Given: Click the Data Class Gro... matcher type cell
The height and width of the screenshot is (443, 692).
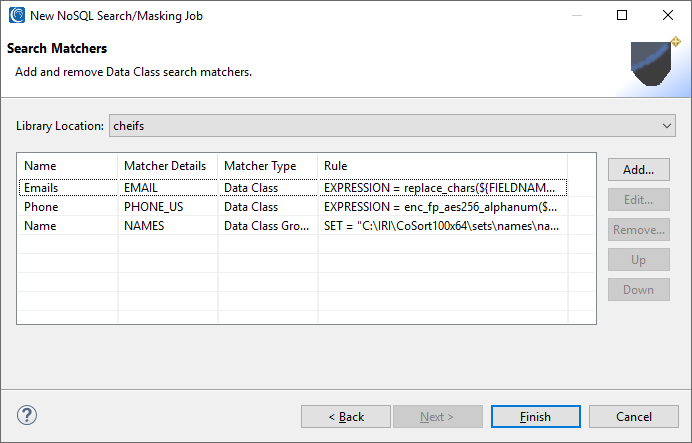Looking at the screenshot, I should (x=267, y=225).
